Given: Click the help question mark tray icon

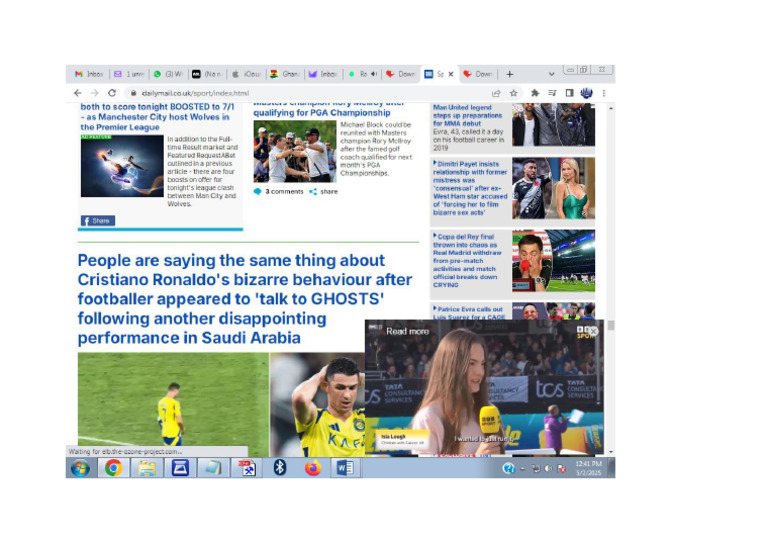Looking at the screenshot, I should [508, 469].
